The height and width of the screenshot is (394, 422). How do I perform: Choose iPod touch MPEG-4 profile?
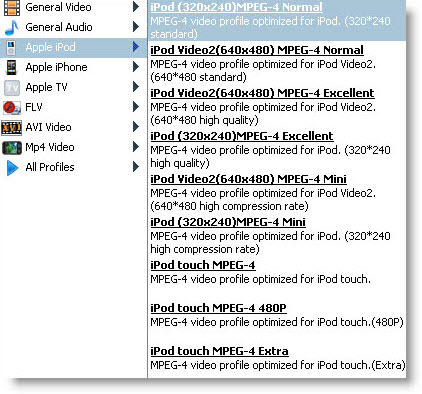pyautogui.click(x=203, y=265)
